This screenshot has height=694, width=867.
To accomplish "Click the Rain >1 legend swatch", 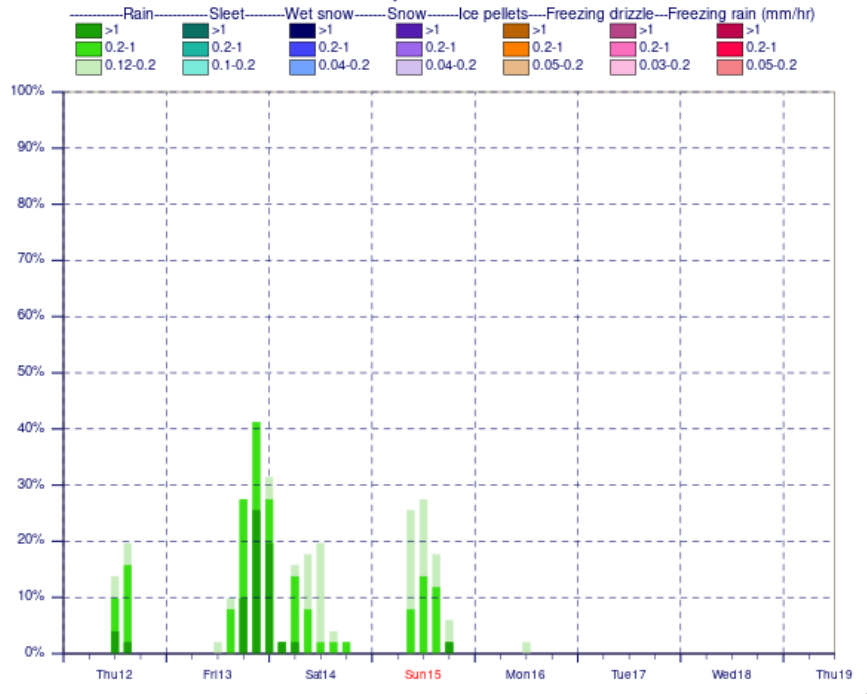I will point(88,31).
